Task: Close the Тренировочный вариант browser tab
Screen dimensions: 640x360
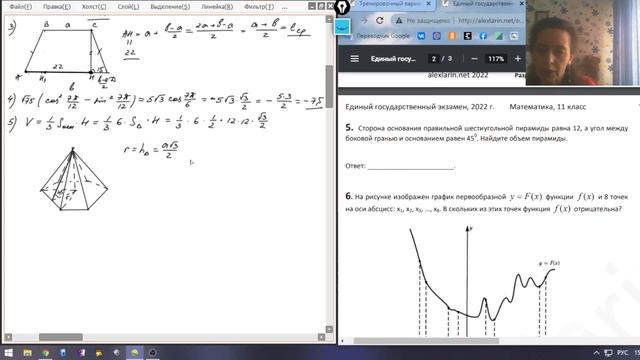Action: [428, 4]
